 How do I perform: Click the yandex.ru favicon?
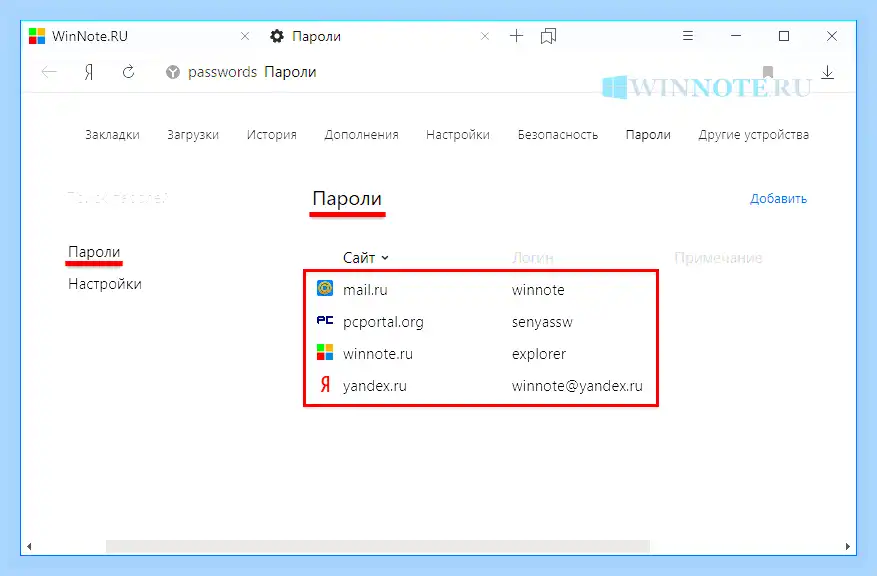(325, 385)
